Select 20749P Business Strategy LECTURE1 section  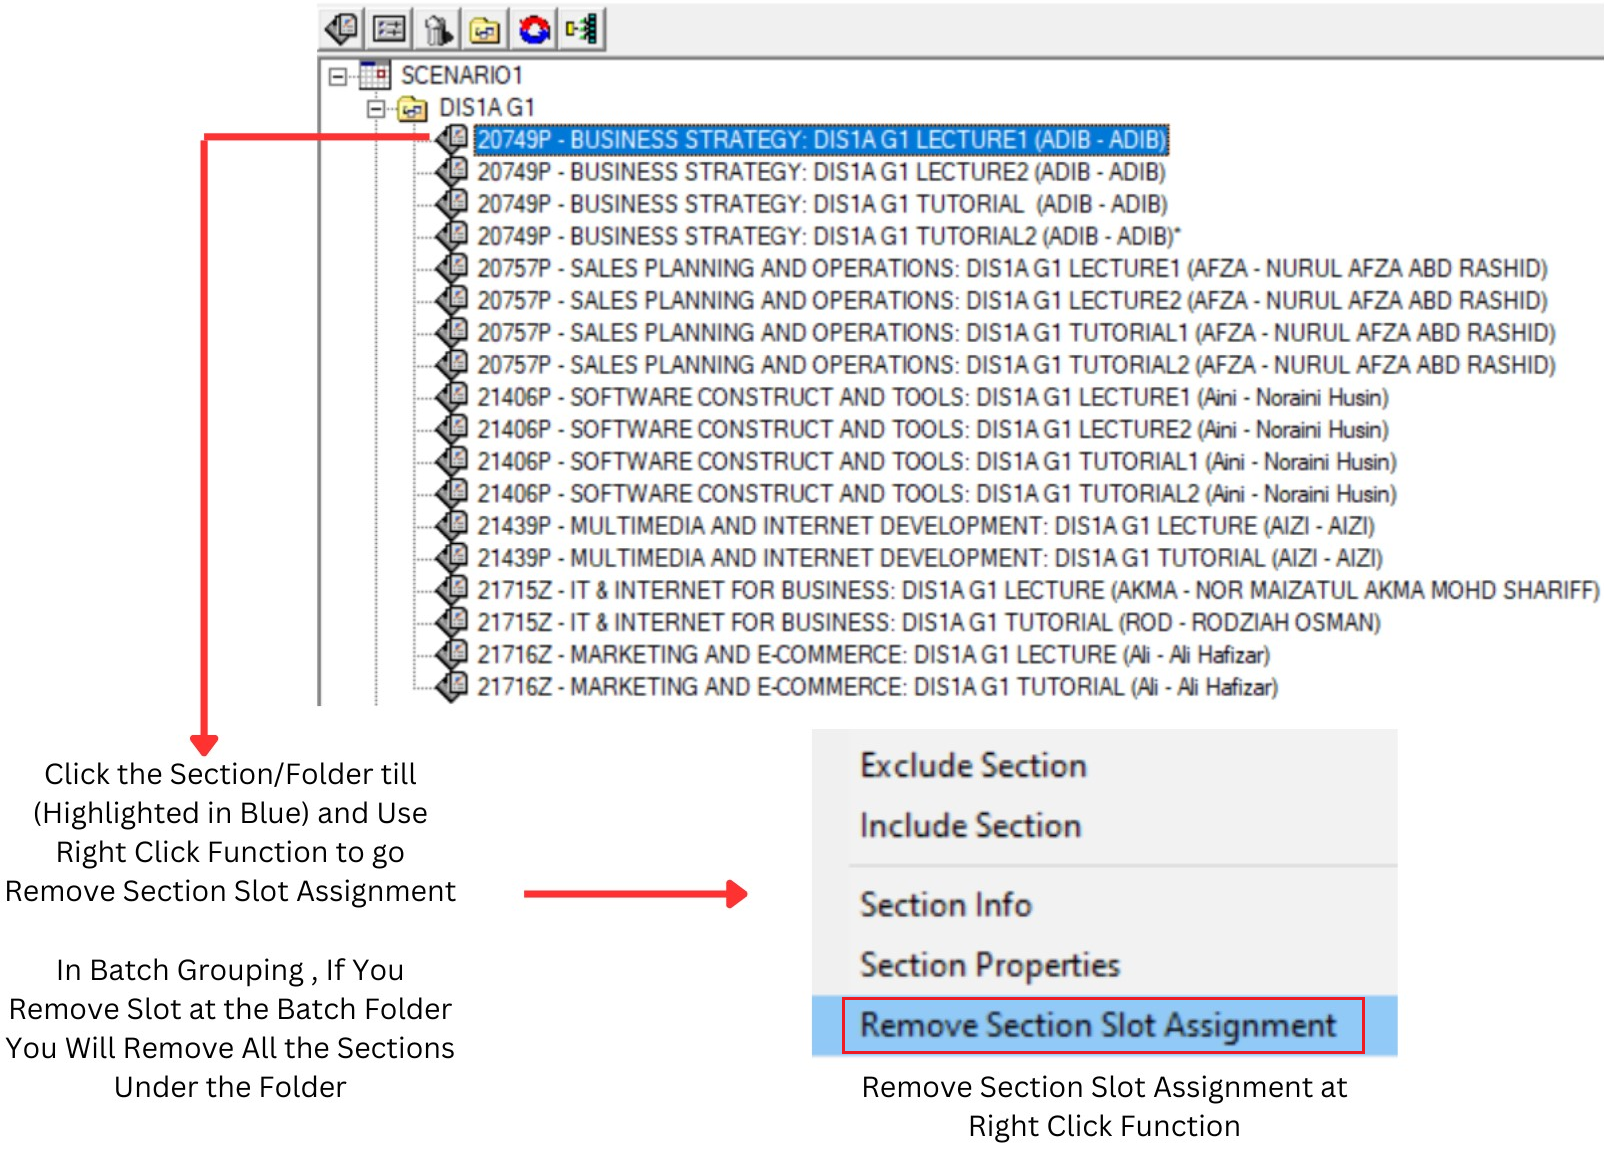tap(821, 139)
